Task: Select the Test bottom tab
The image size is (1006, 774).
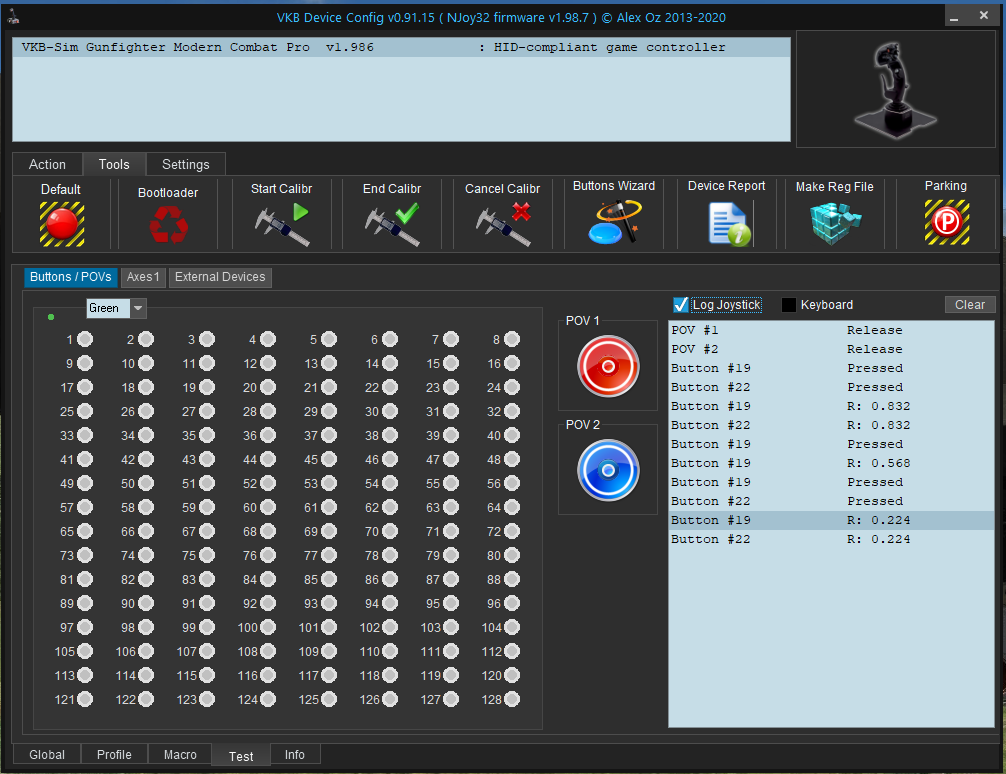Action: tap(241, 756)
